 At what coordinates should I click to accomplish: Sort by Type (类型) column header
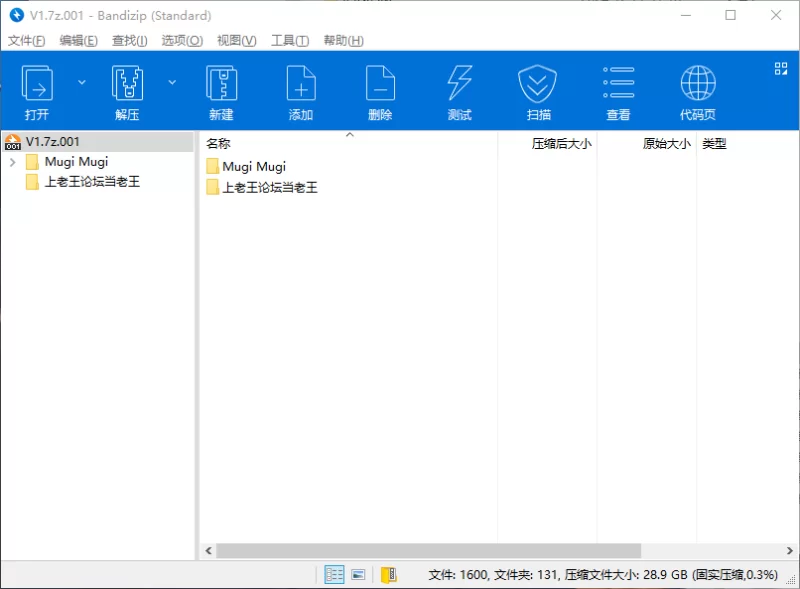point(714,143)
